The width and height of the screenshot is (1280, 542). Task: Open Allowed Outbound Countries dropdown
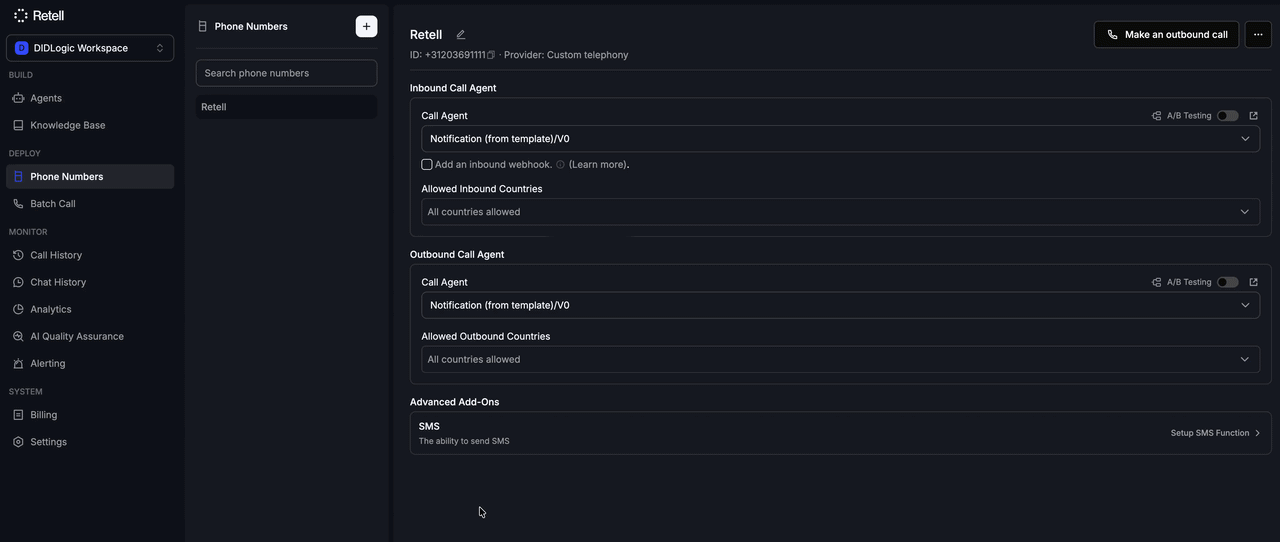(840, 359)
